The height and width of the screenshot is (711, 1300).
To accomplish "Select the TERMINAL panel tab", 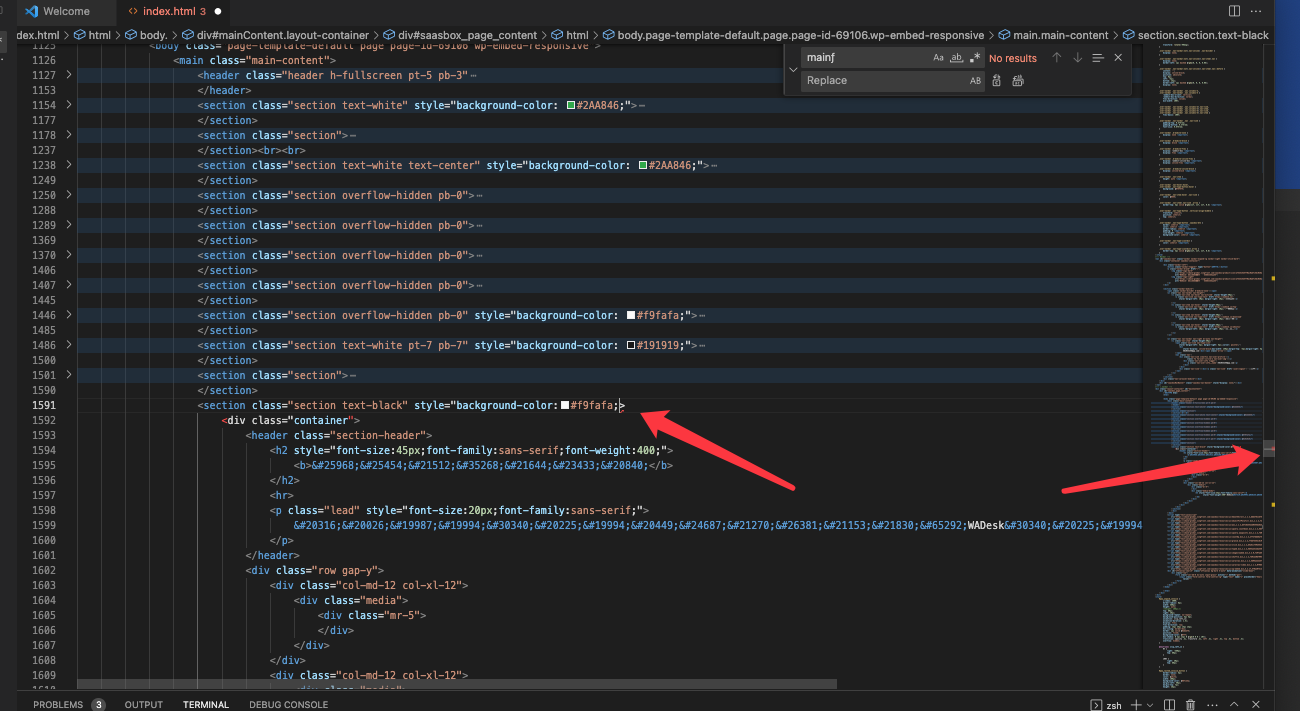I will pos(206,704).
